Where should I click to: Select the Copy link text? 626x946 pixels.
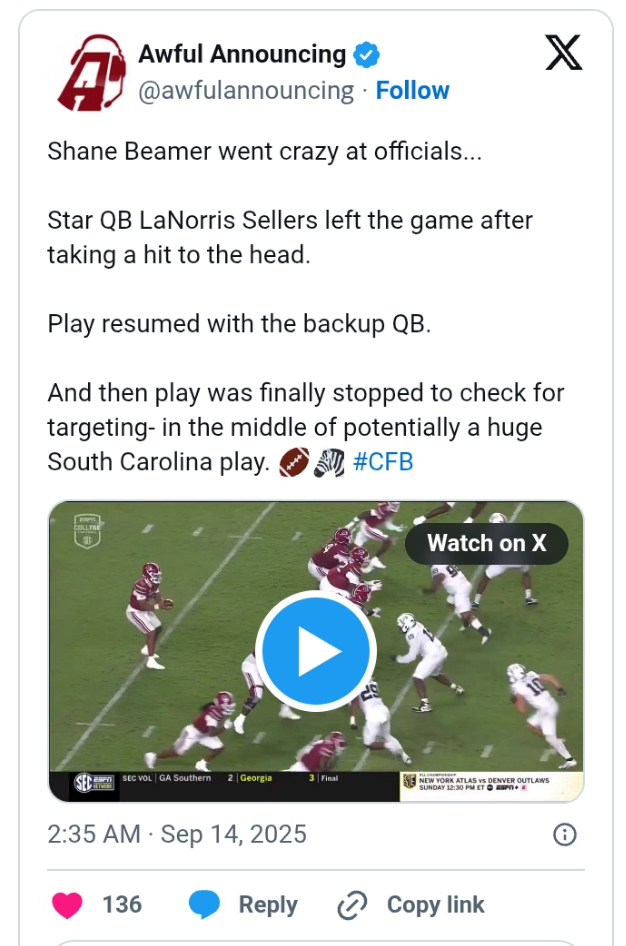click(x=435, y=905)
